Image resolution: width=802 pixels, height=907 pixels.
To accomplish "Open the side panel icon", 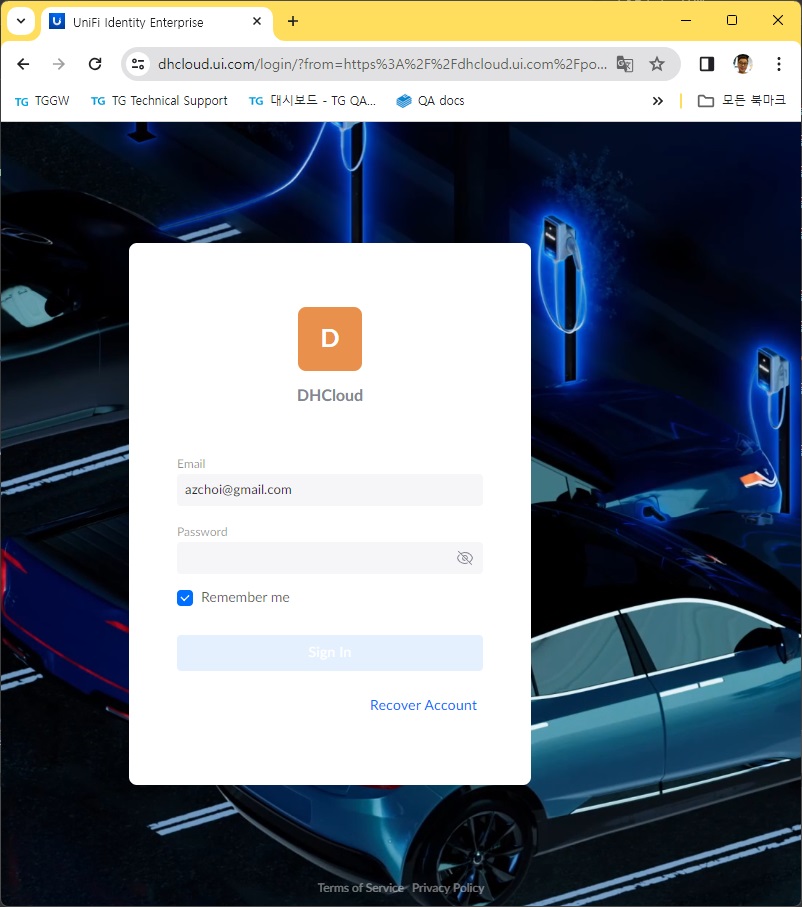I will pos(707,64).
